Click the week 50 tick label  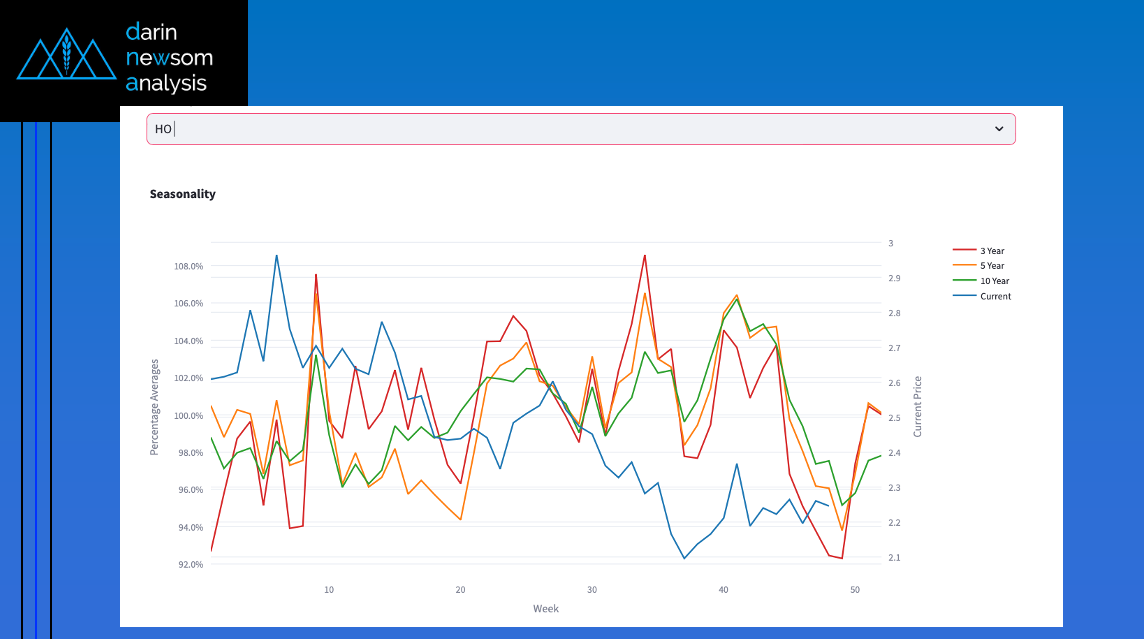pos(854,590)
